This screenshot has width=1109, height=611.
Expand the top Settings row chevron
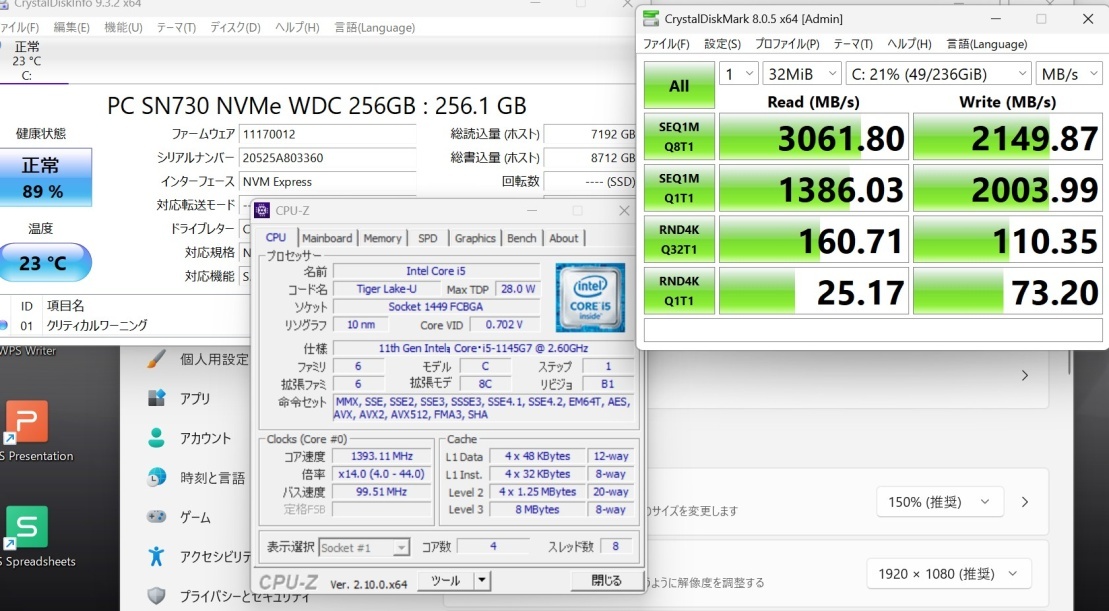pos(1025,376)
